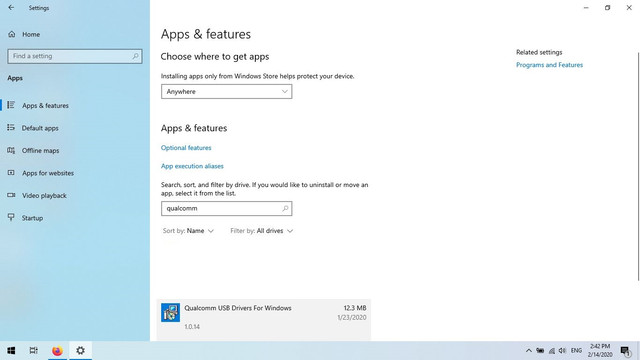This screenshot has width=640, height=360.
Task: Click the Offline maps sidebar map icon
Action: (x=11, y=150)
